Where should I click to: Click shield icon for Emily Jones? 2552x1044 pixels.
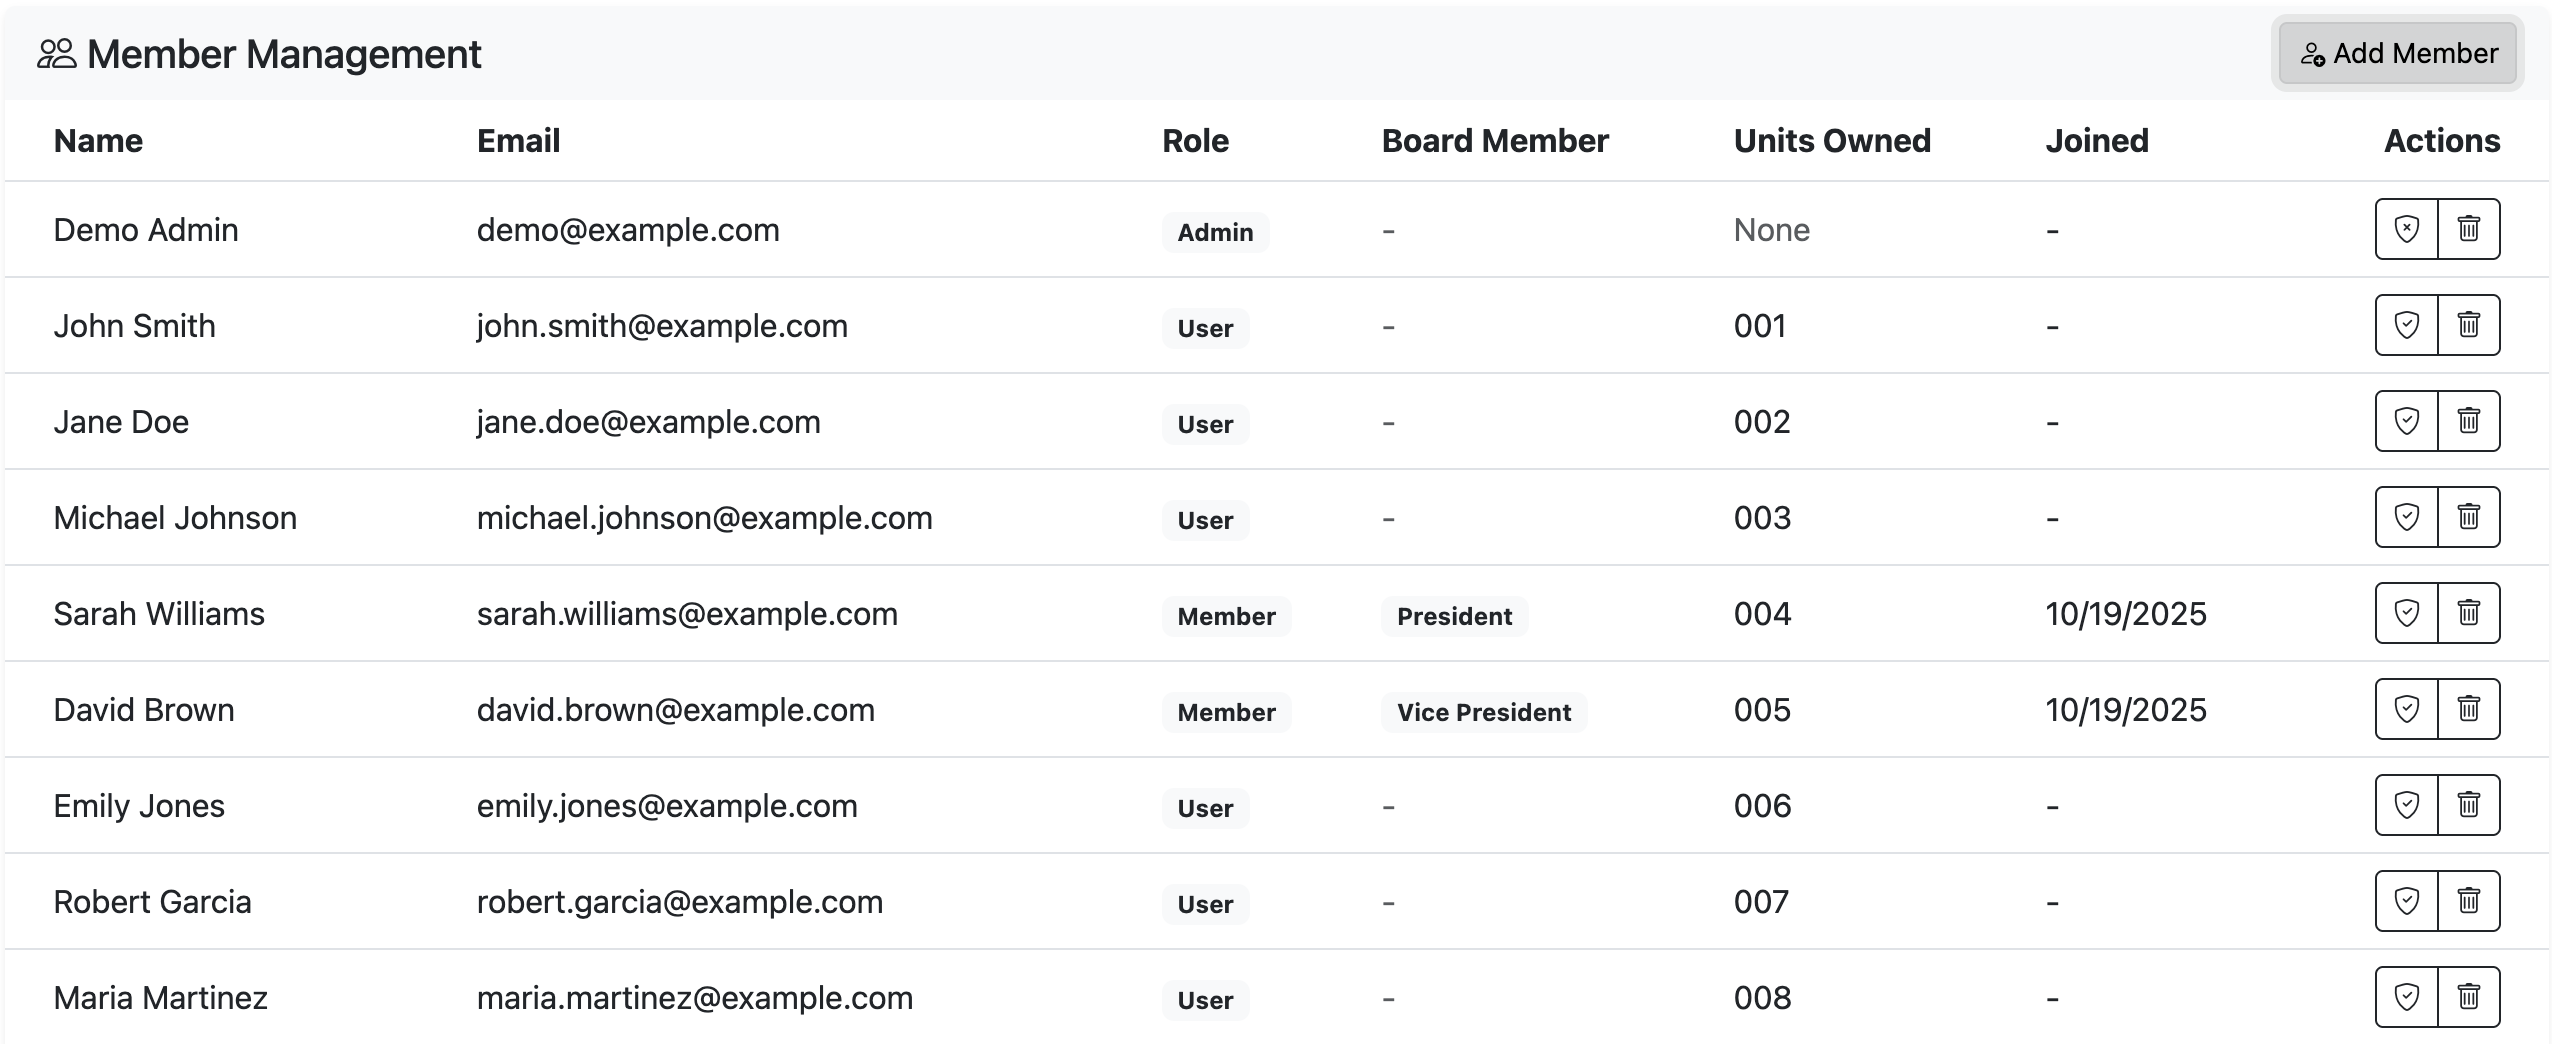pyautogui.click(x=2406, y=805)
